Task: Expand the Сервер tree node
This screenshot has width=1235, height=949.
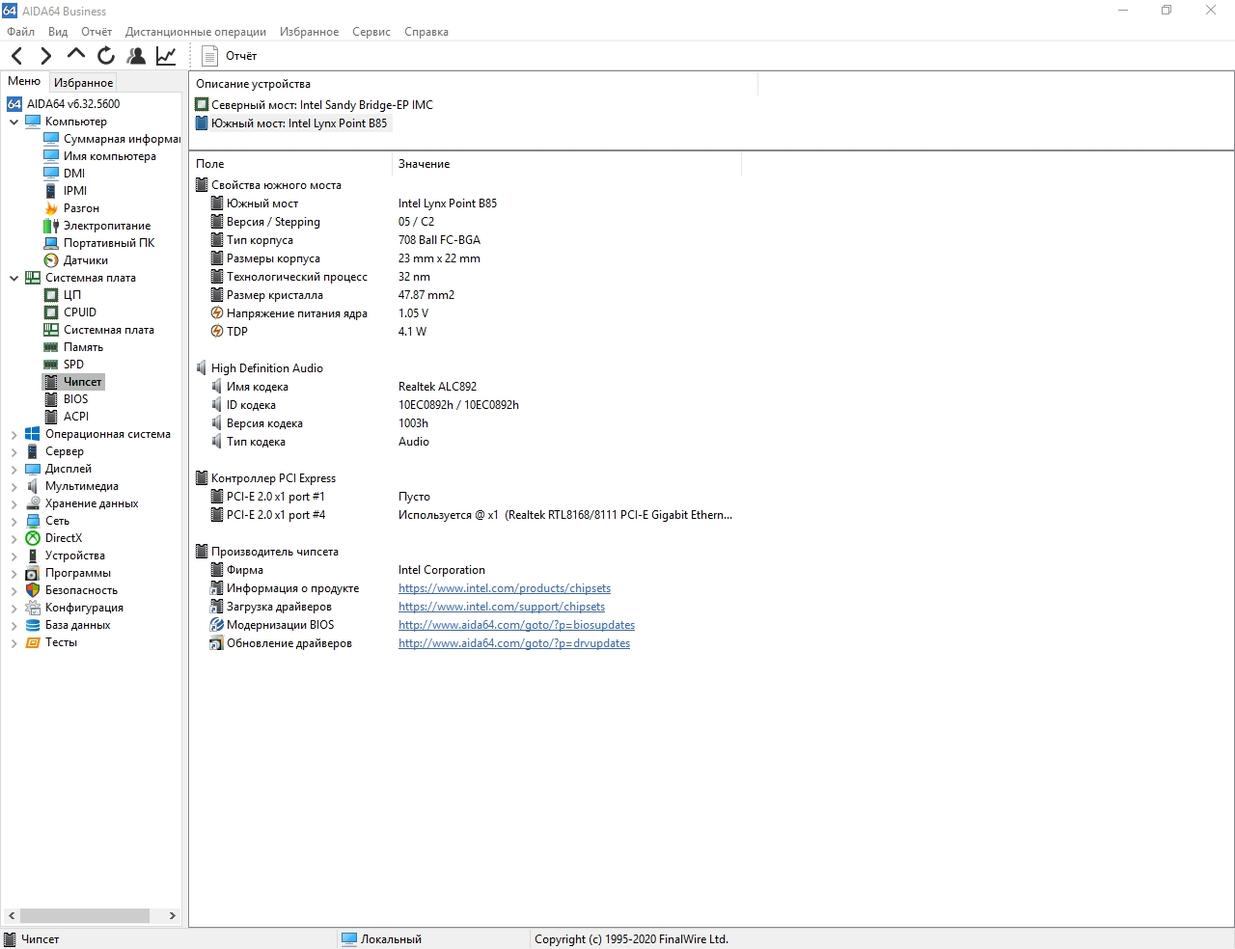Action: click(14, 452)
